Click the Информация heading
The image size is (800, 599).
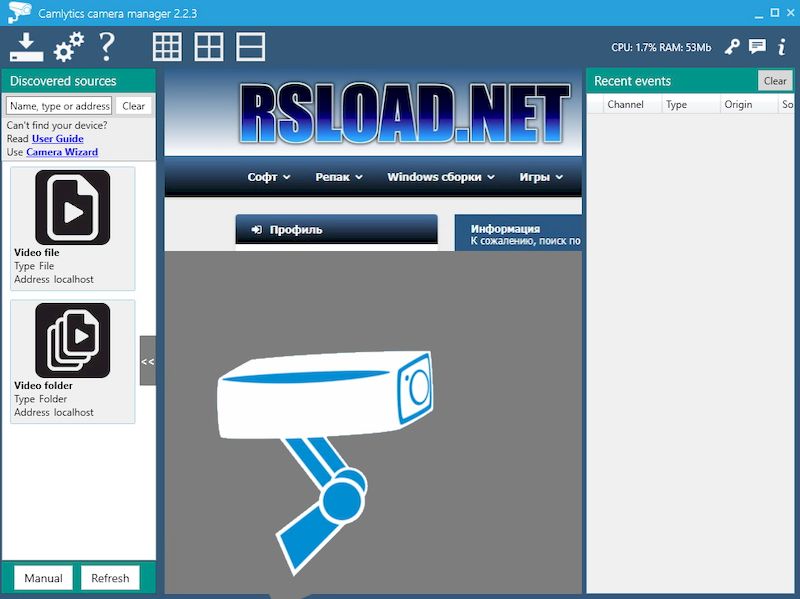[x=505, y=229]
